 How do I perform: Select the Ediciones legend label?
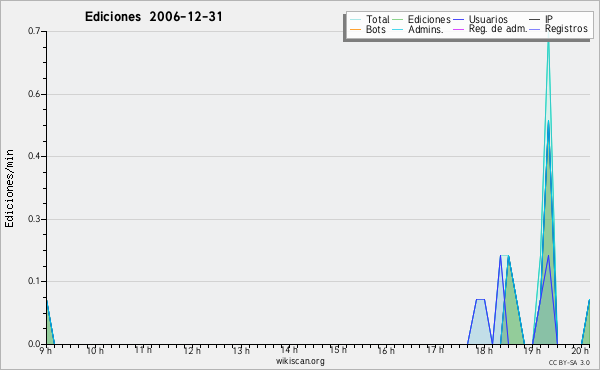(x=429, y=19)
